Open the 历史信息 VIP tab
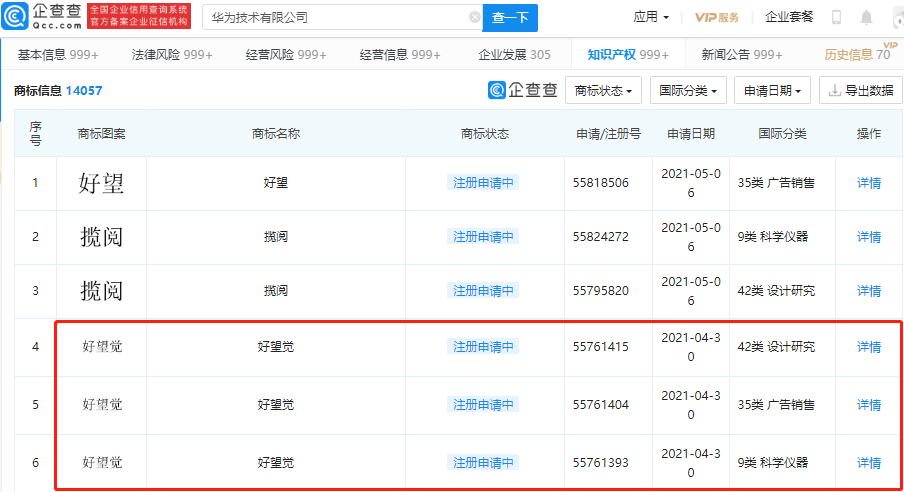Viewport: 904px width, 492px height. coord(857,55)
